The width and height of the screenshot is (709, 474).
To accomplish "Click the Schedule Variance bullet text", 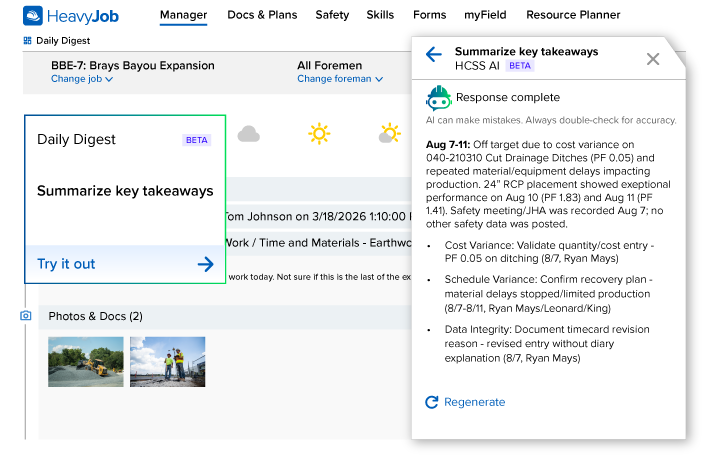I will 548,294.
